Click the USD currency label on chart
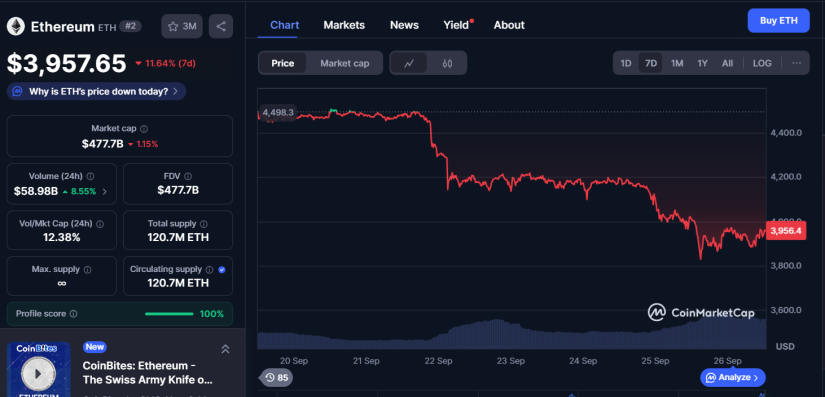Image resolution: width=825 pixels, height=397 pixels. tap(785, 347)
